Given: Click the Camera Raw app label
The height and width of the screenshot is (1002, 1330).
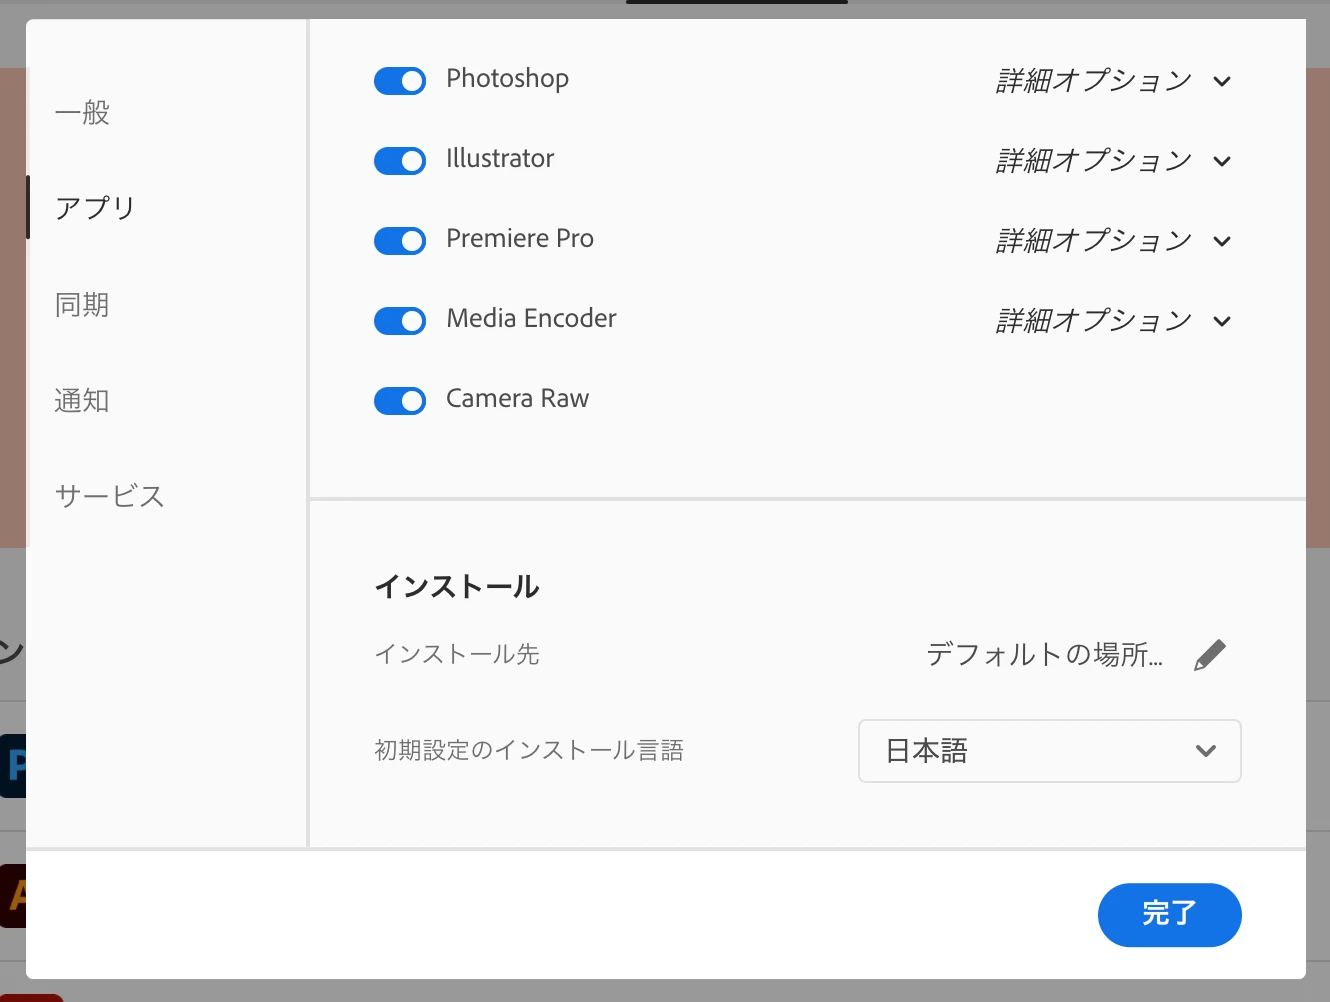Looking at the screenshot, I should point(517,398).
